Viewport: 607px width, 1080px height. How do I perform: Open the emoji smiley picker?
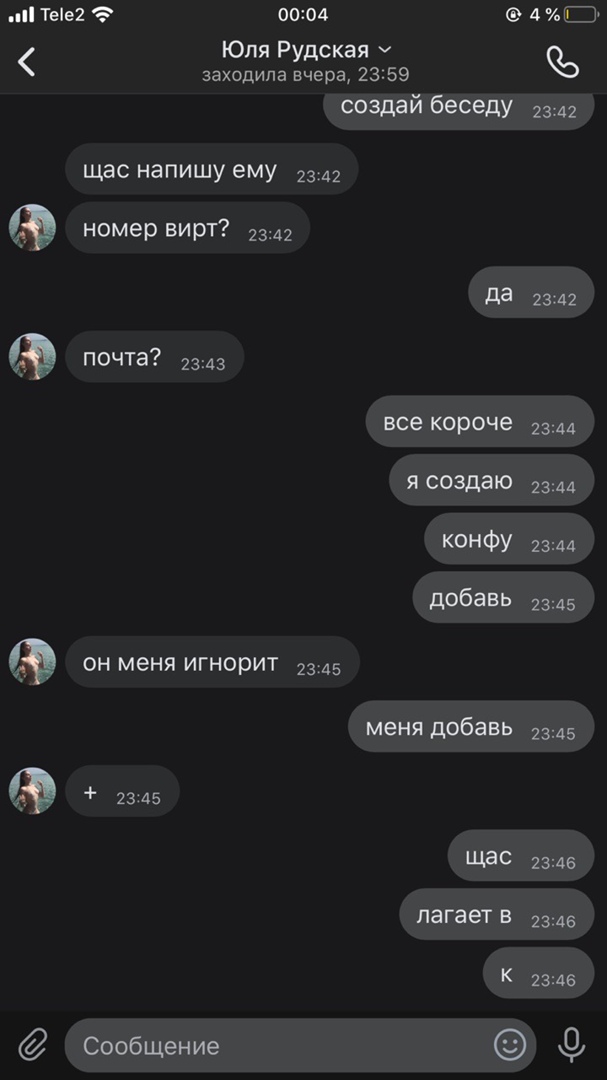coord(510,1045)
